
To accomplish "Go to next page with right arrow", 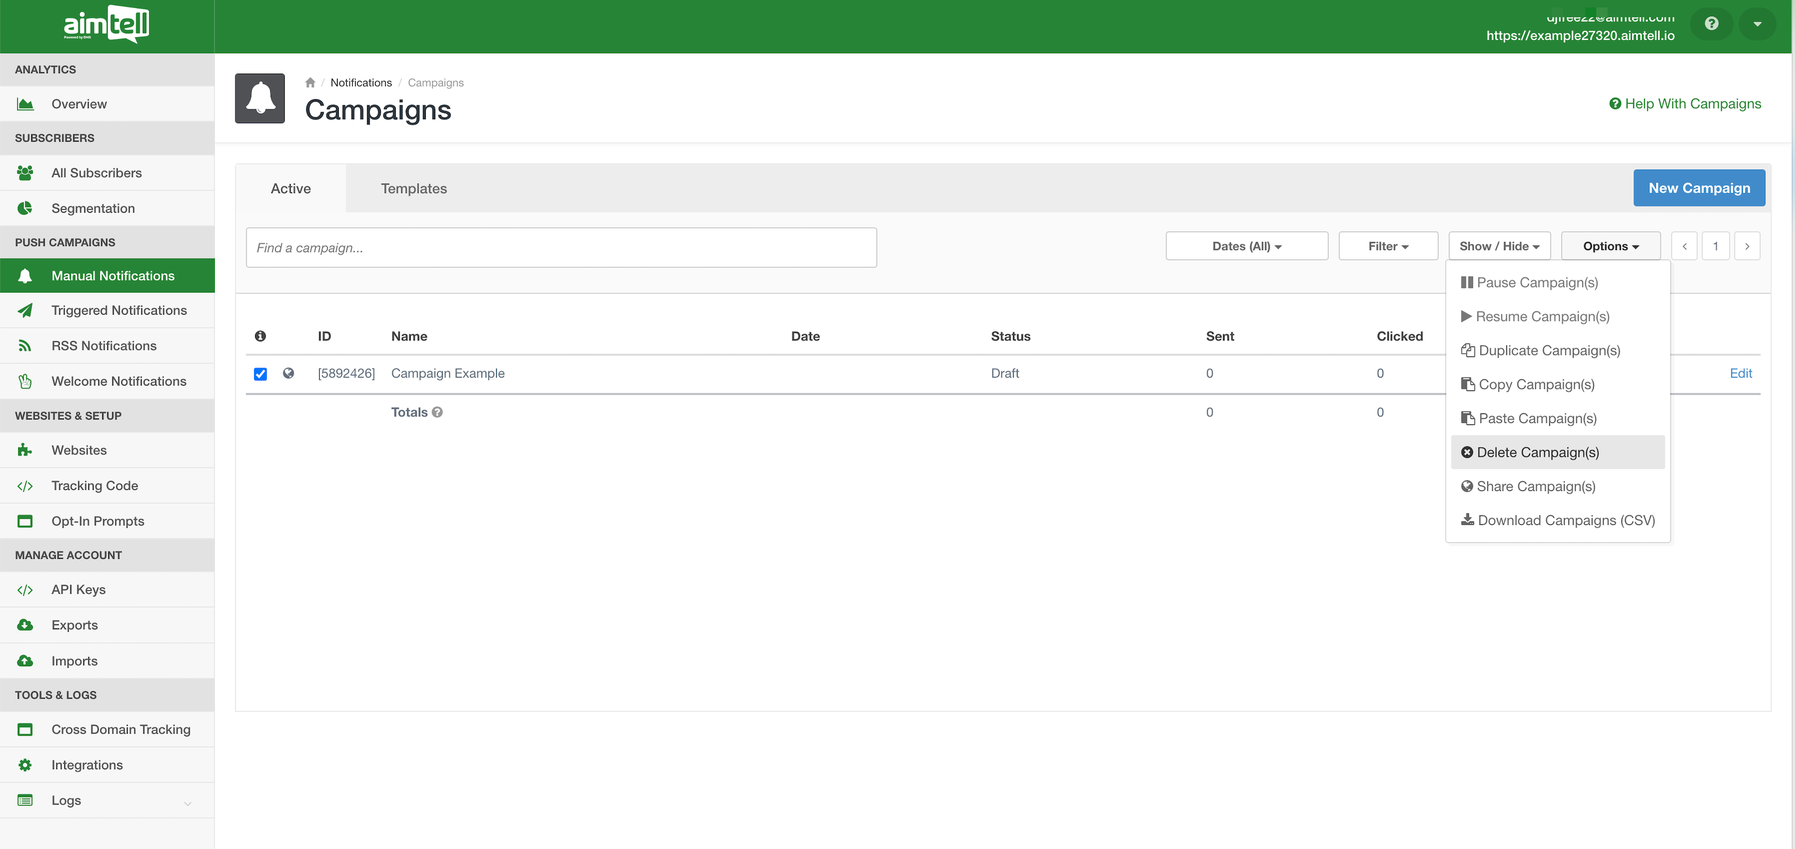I will click(x=1746, y=247).
